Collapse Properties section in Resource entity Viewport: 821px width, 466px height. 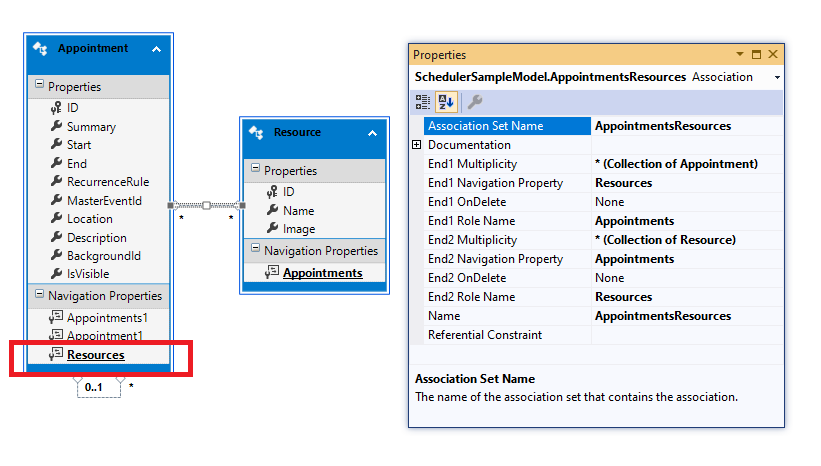point(256,168)
